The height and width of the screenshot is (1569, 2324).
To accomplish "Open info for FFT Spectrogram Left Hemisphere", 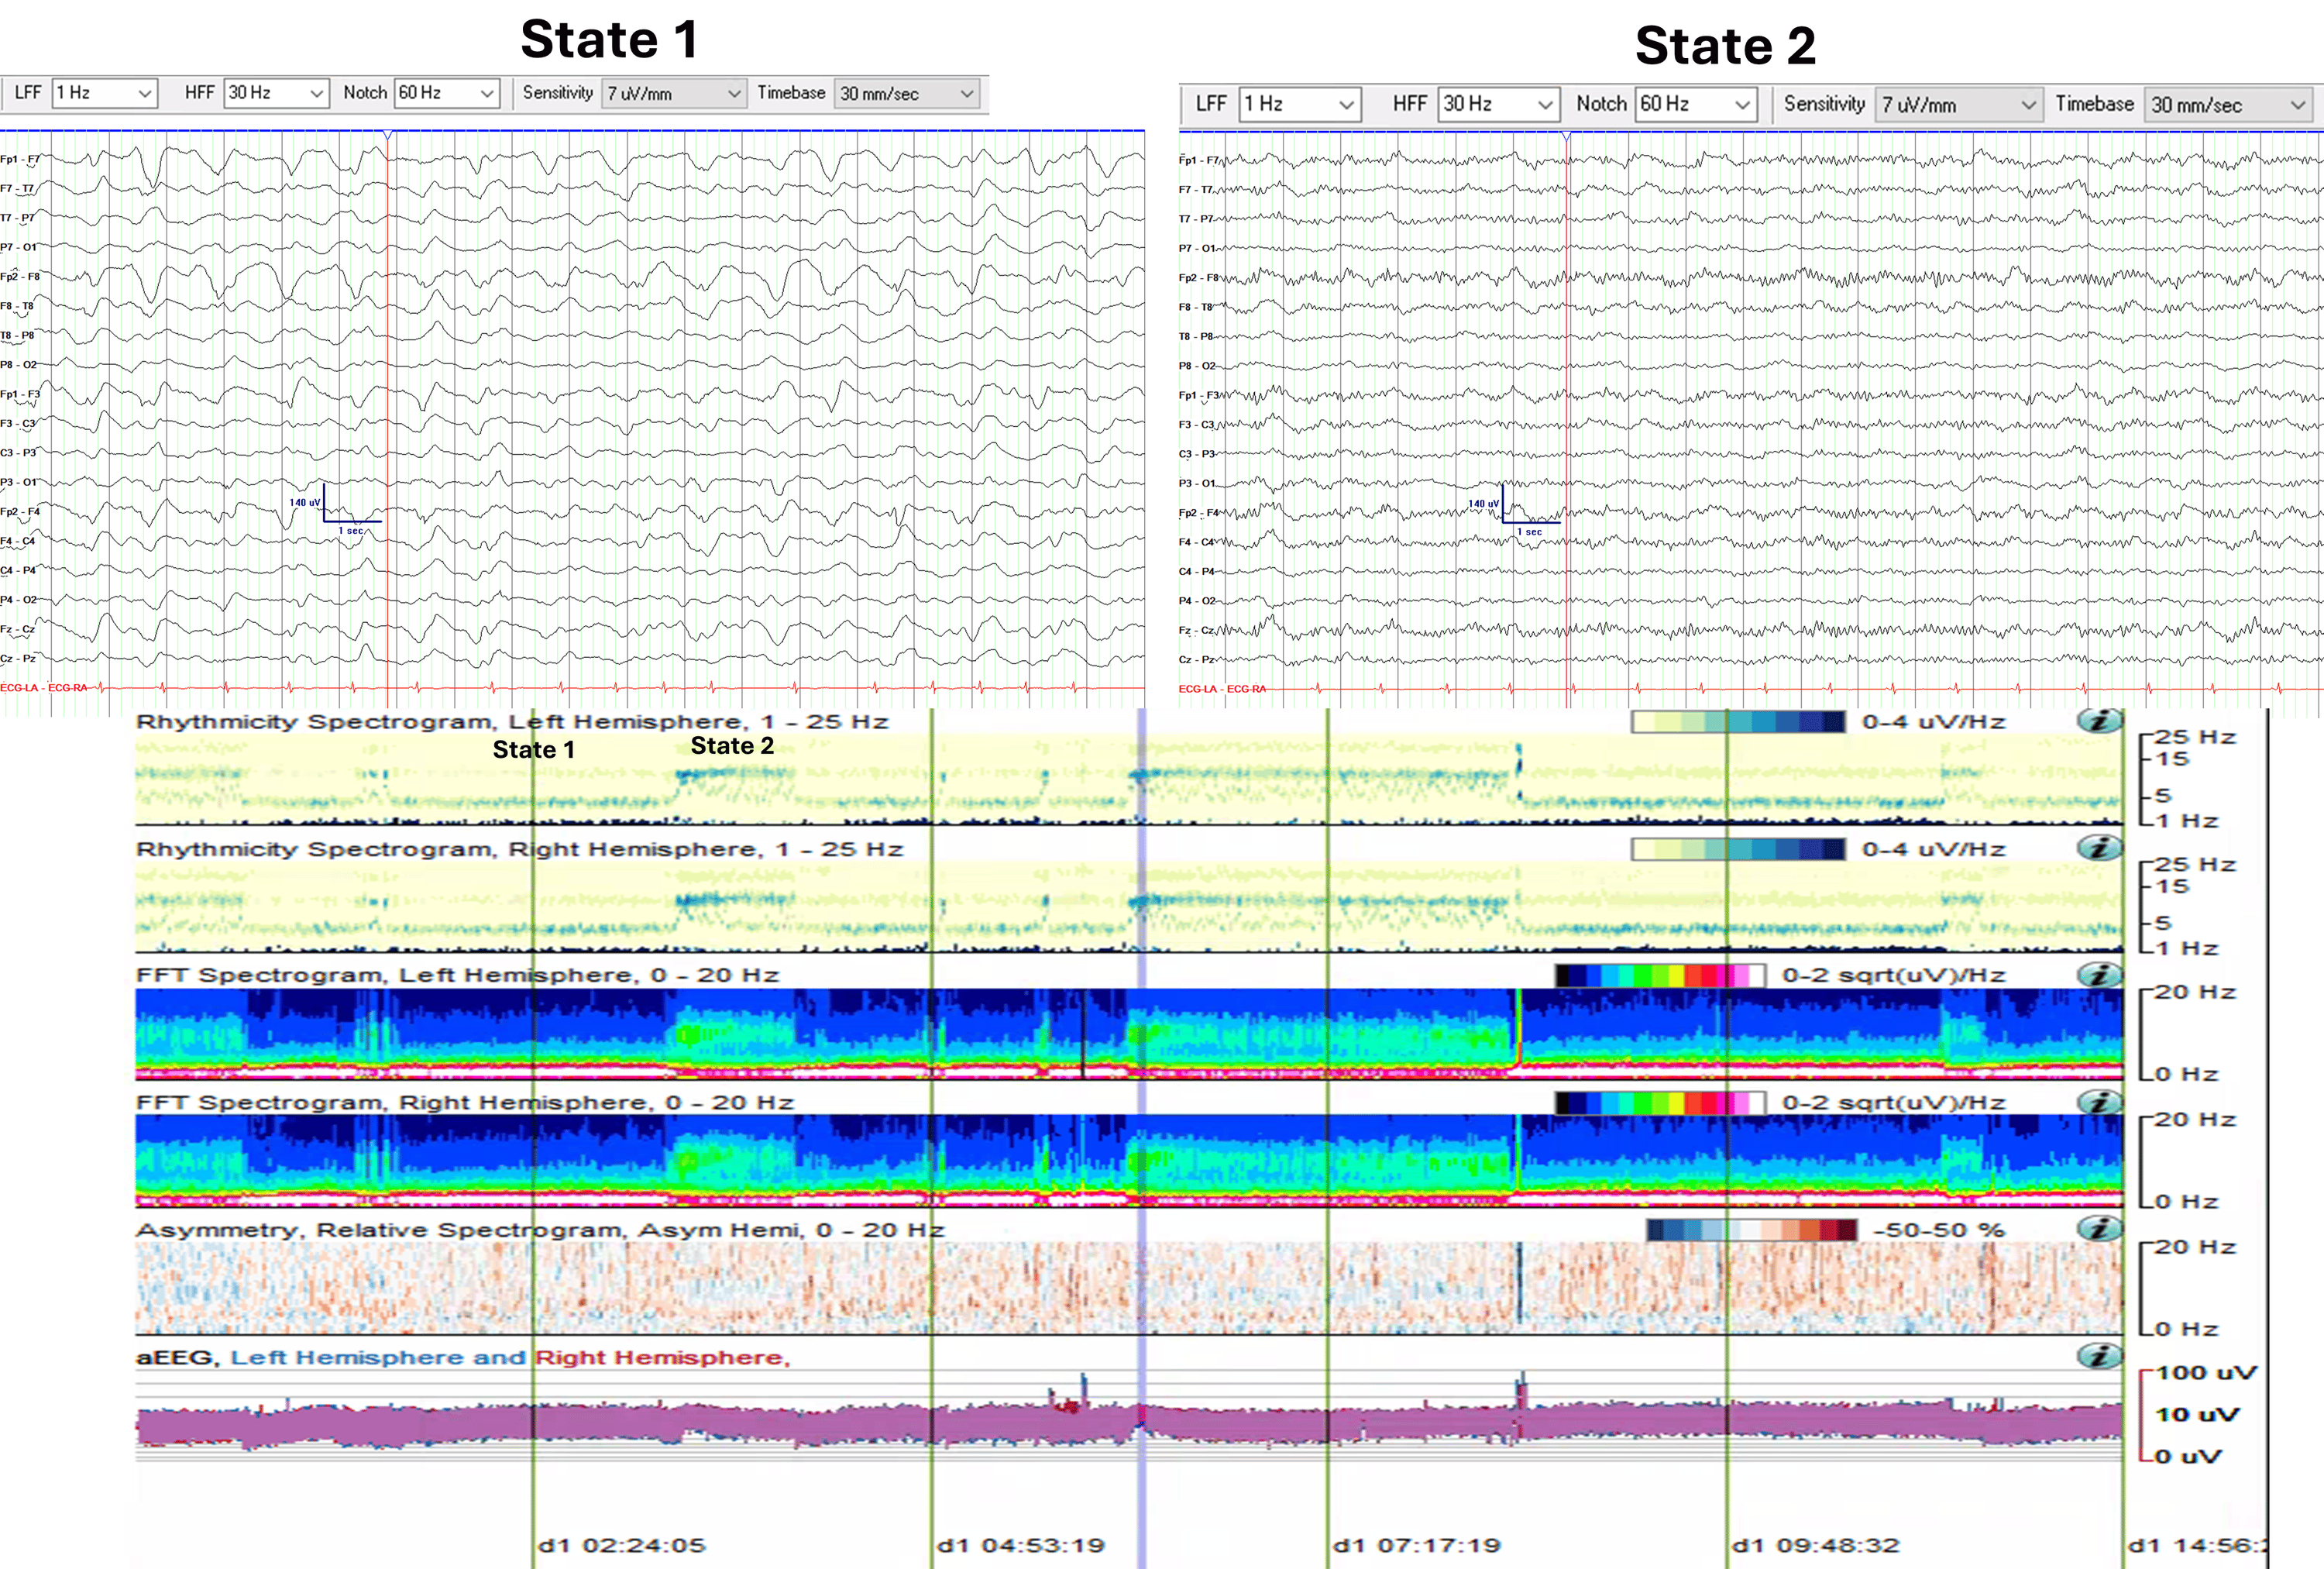I will point(2099,974).
